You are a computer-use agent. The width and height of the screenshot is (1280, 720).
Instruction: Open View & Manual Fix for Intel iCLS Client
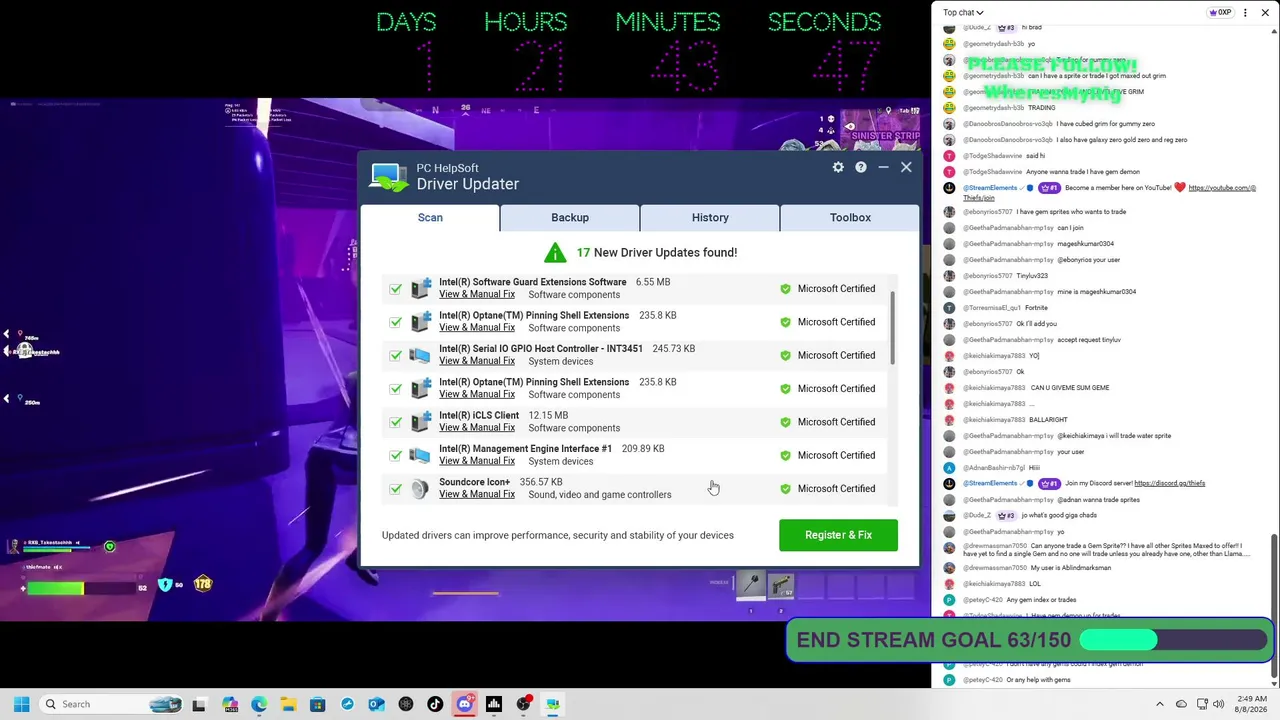point(477,428)
